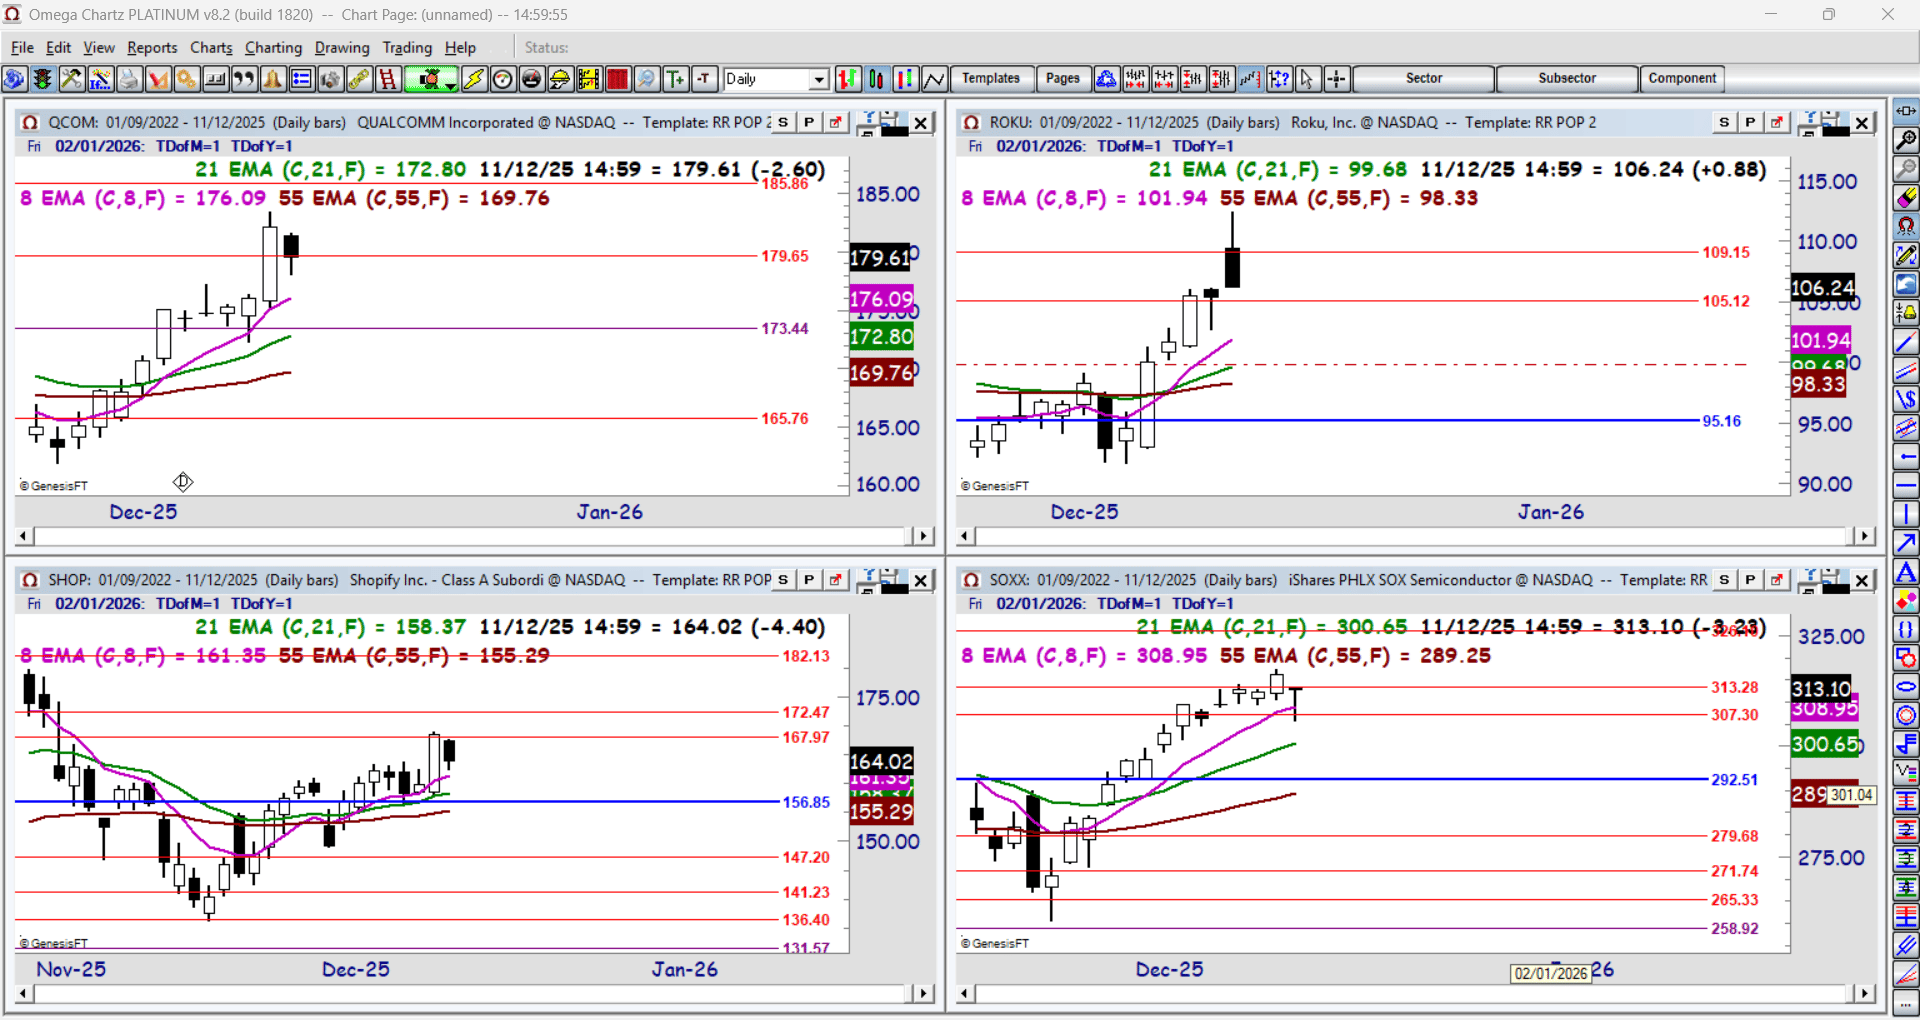1920x1020 pixels.
Task: Click the Sector button
Action: click(x=1424, y=78)
